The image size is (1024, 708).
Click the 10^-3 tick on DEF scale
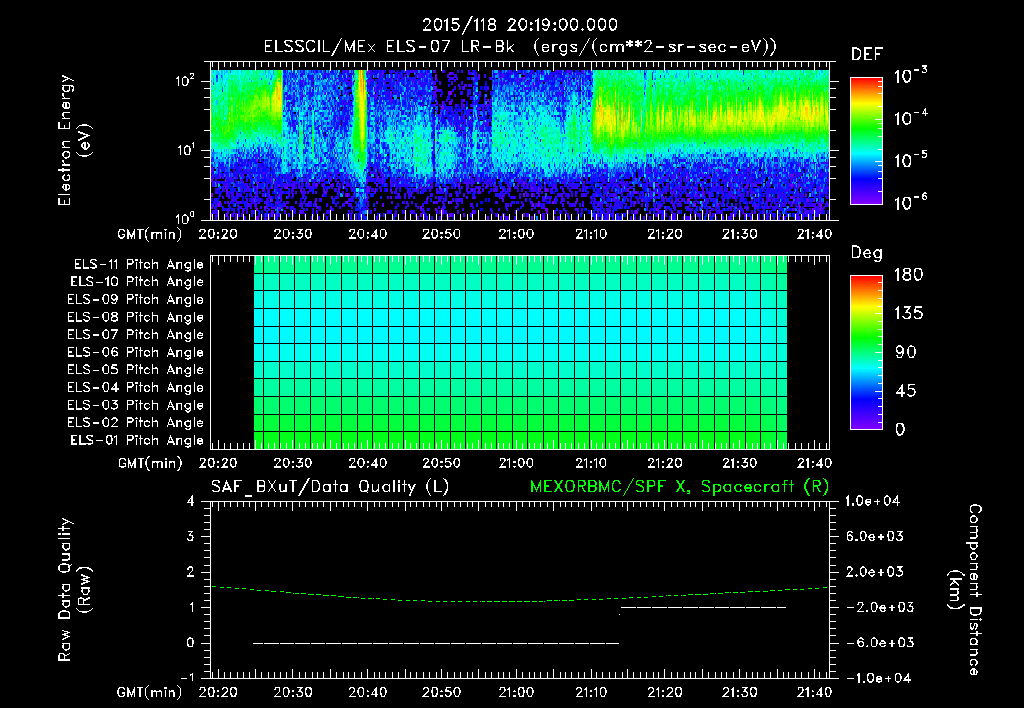[910, 75]
